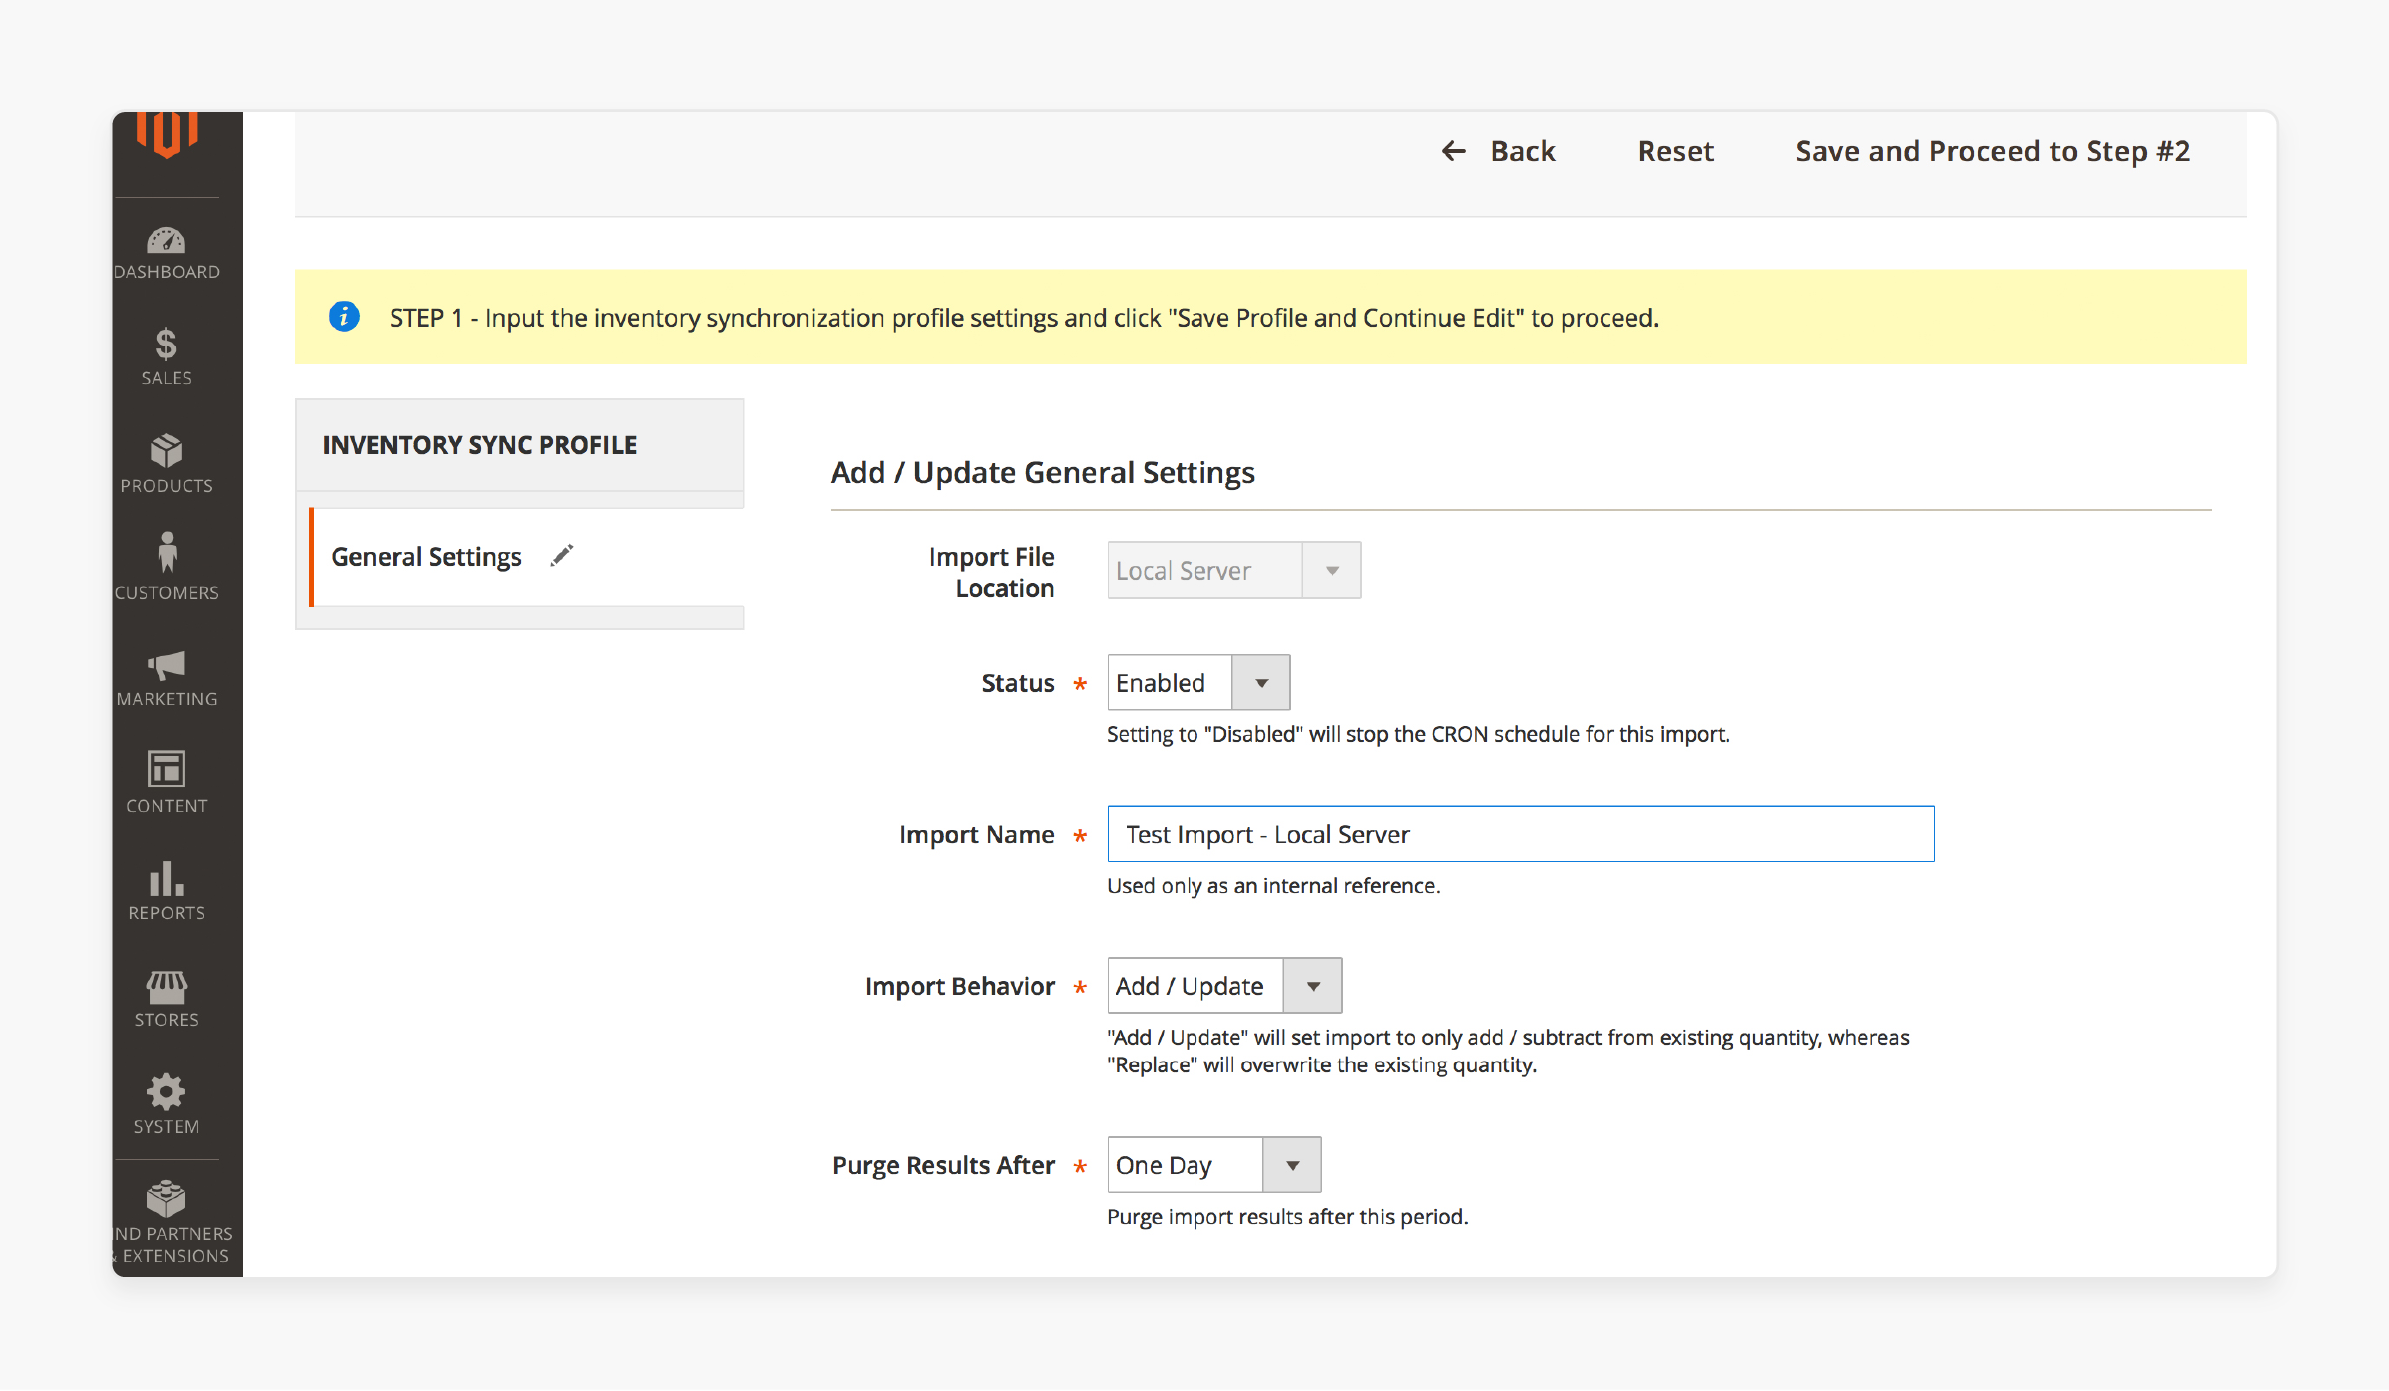Click the Purge Results After label
The image size is (2389, 1391).
pos(943,1165)
